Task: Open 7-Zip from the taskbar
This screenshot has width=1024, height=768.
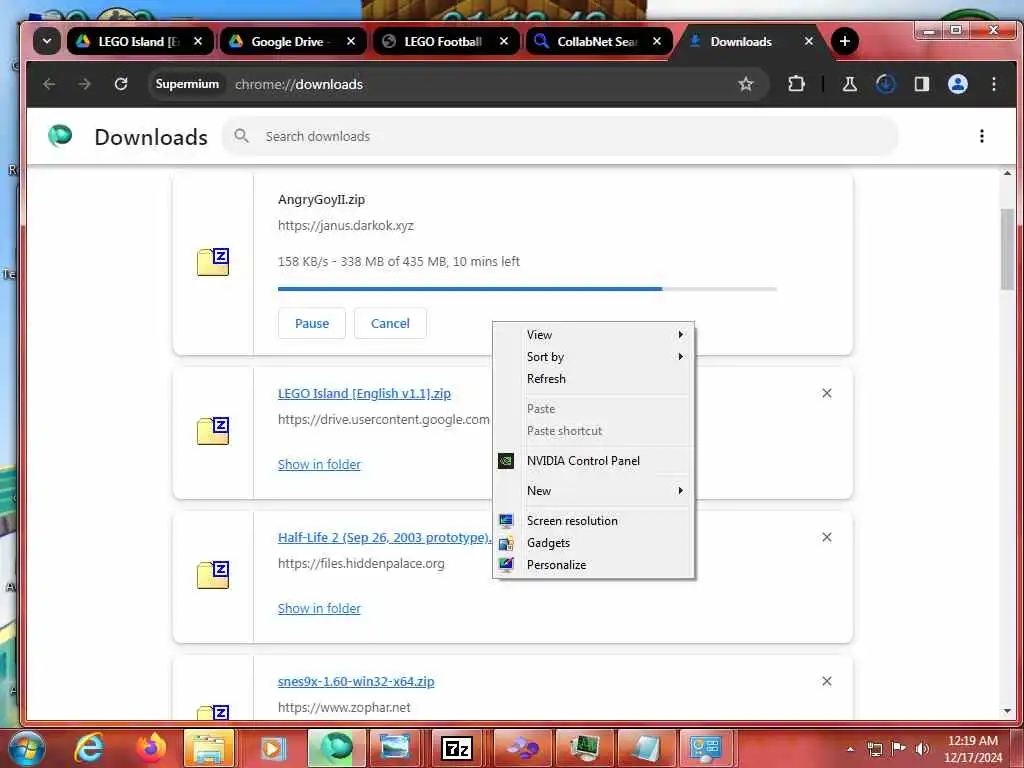Action: (457, 748)
